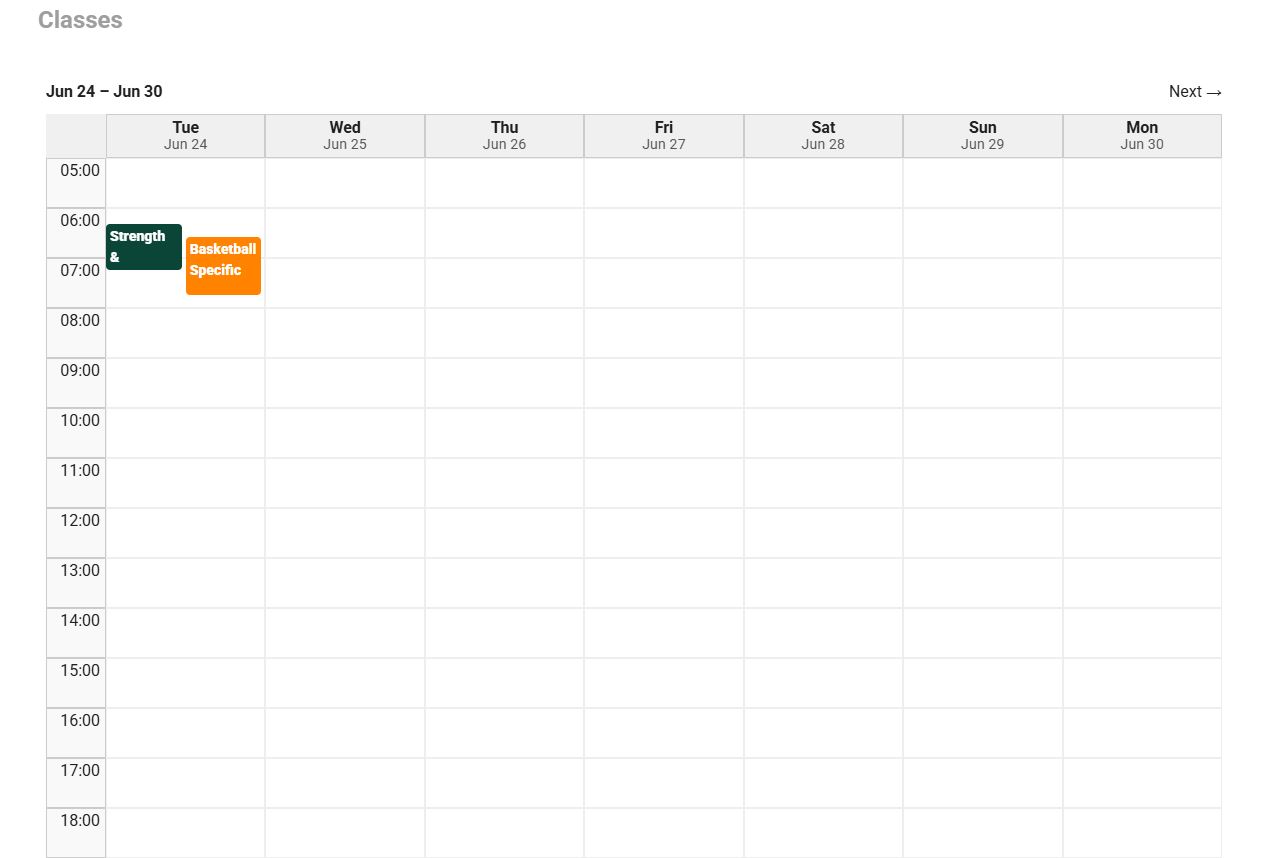Click the Classes heading
The width and height of the screenshot is (1271, 858).
click(80, 20)
